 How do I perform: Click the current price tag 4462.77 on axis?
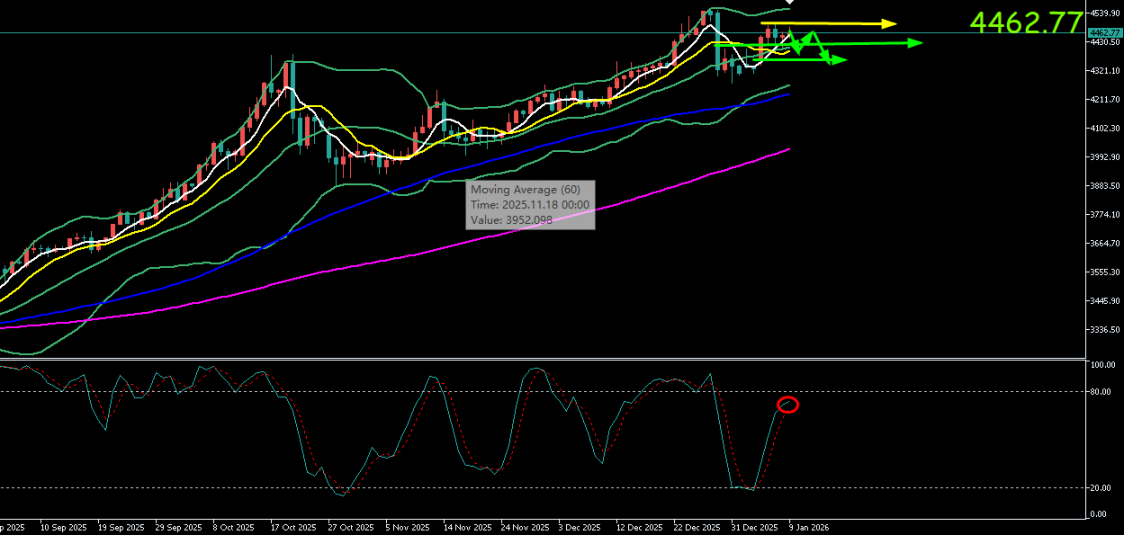pos(1103,33)
